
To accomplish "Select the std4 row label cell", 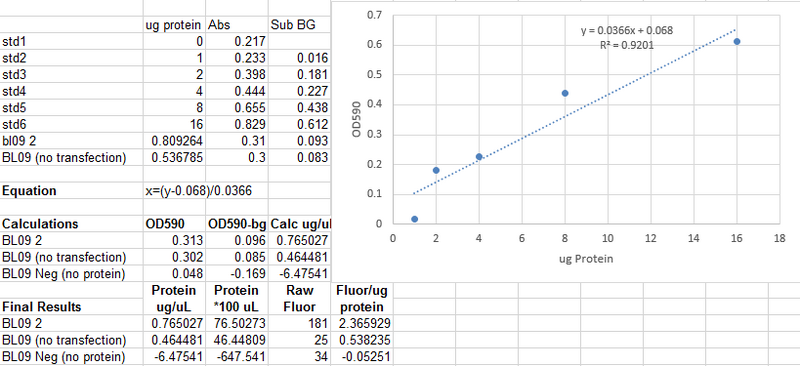I will click(71, 91).
